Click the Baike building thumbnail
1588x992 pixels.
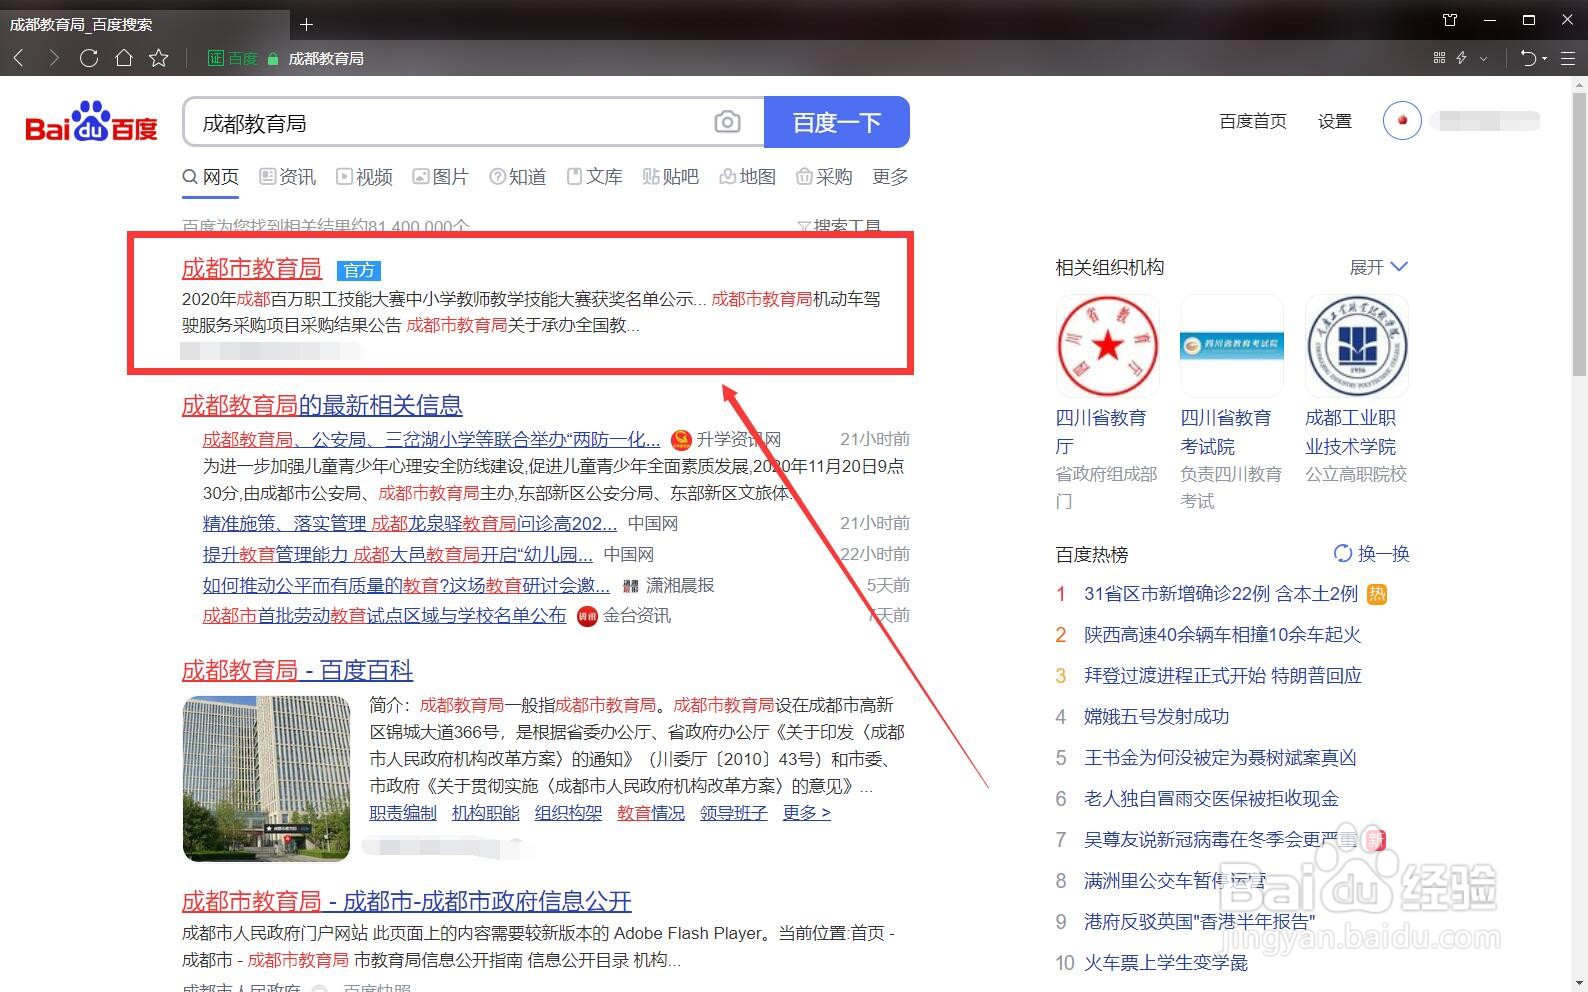[266, 778]
